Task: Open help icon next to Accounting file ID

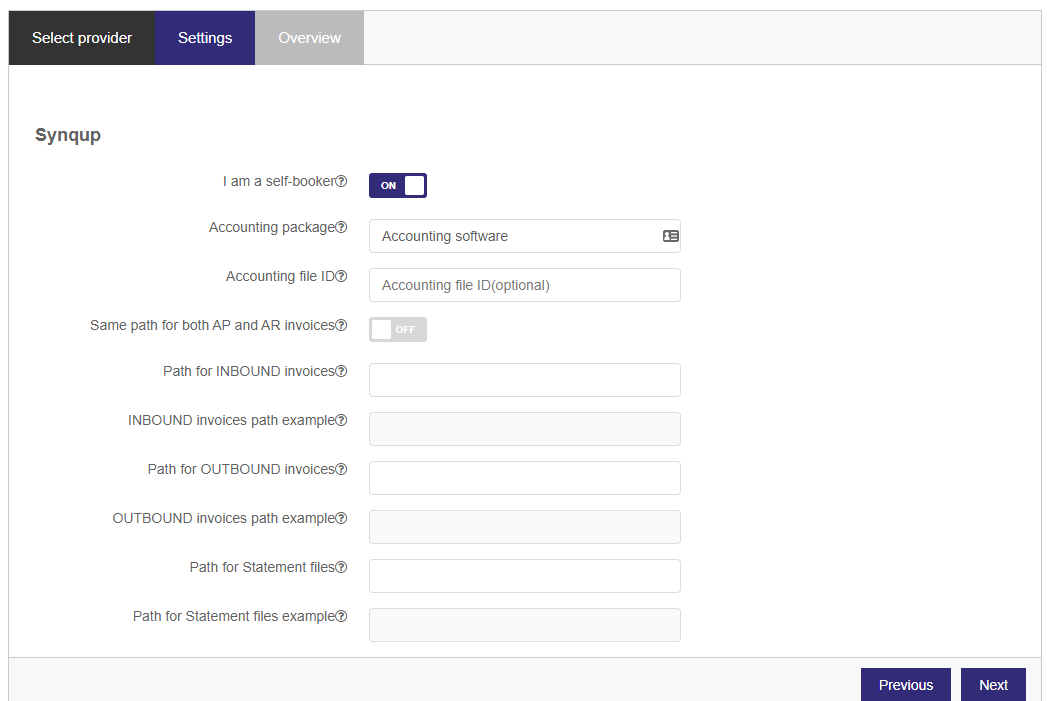Action: point(341,276)
